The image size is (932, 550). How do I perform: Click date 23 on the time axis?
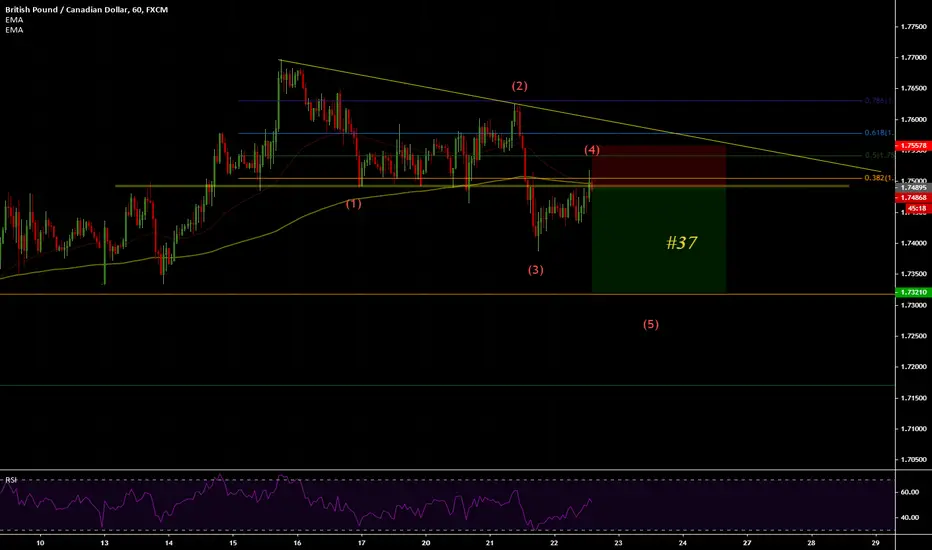618,543
